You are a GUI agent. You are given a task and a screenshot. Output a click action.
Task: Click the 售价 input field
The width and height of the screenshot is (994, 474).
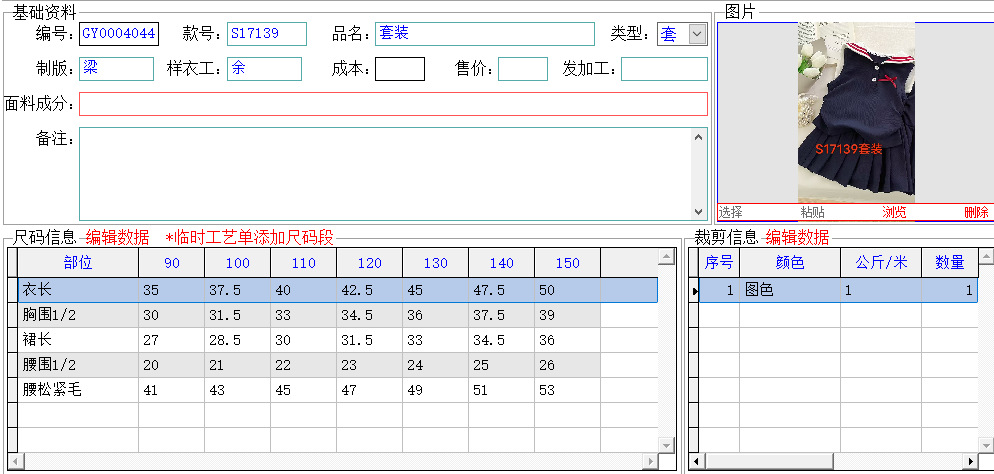coord(523,69)
